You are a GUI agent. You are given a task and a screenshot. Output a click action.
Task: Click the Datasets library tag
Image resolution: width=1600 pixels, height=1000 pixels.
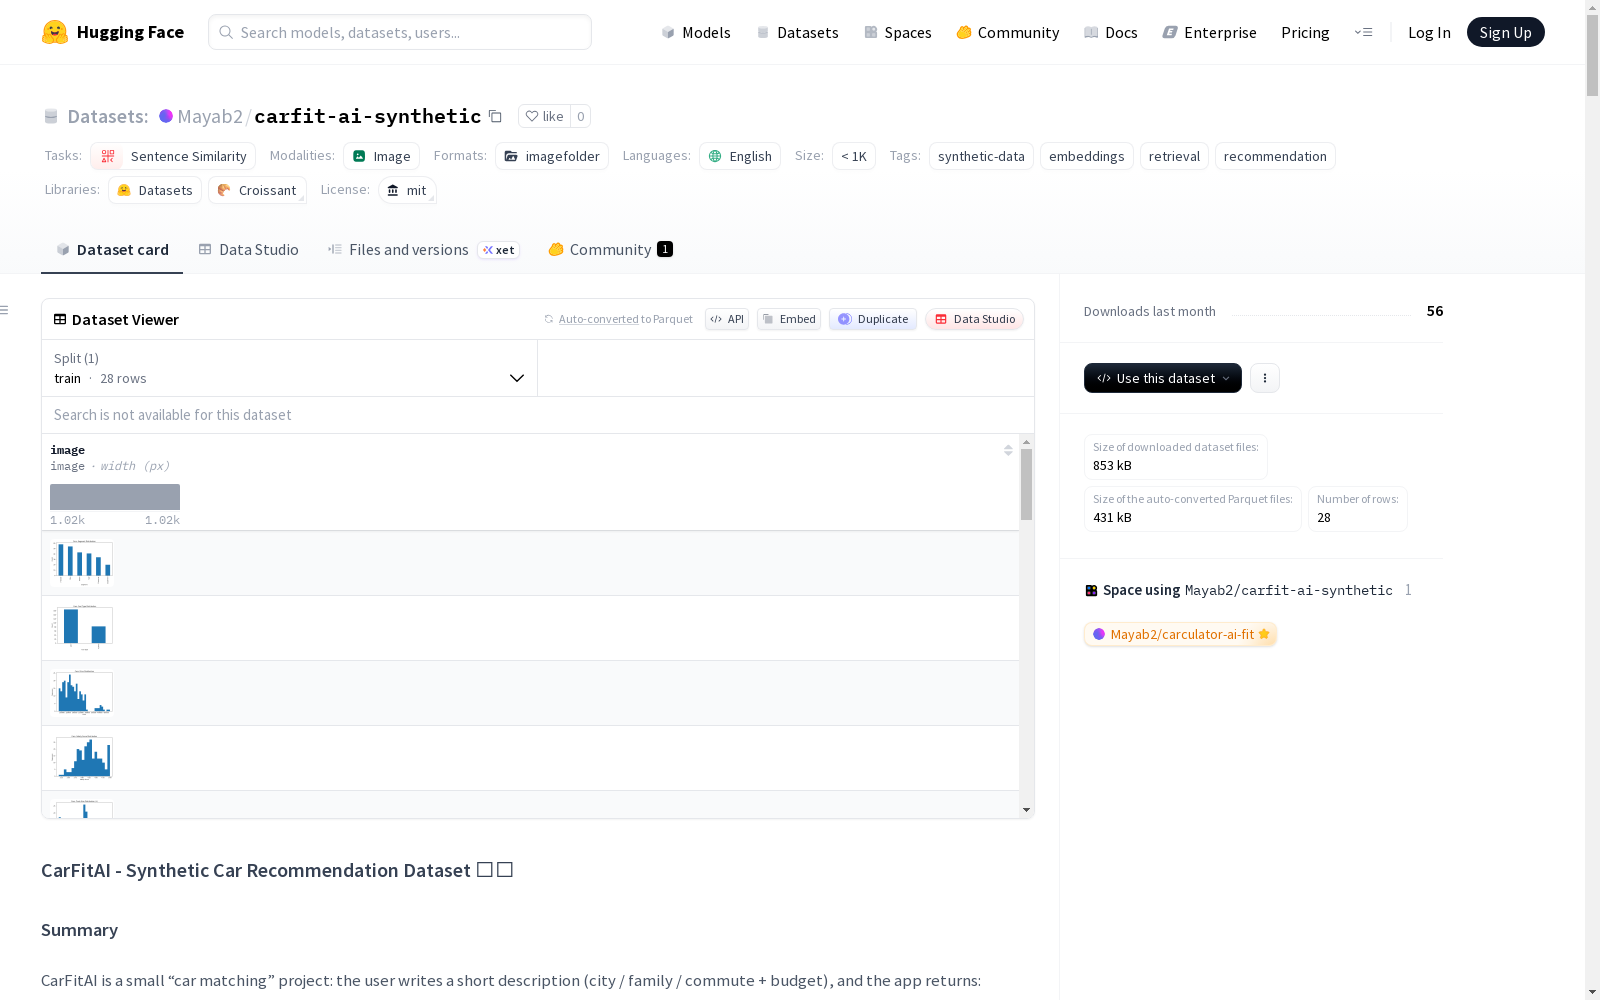coord(155,190)
